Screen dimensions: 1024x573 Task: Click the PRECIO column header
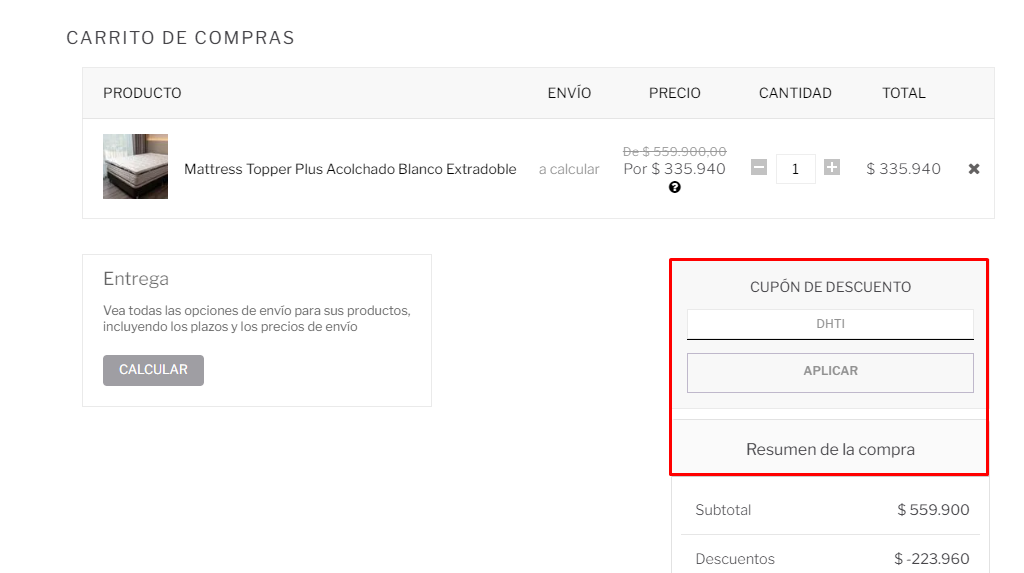[x=675, y=93]
